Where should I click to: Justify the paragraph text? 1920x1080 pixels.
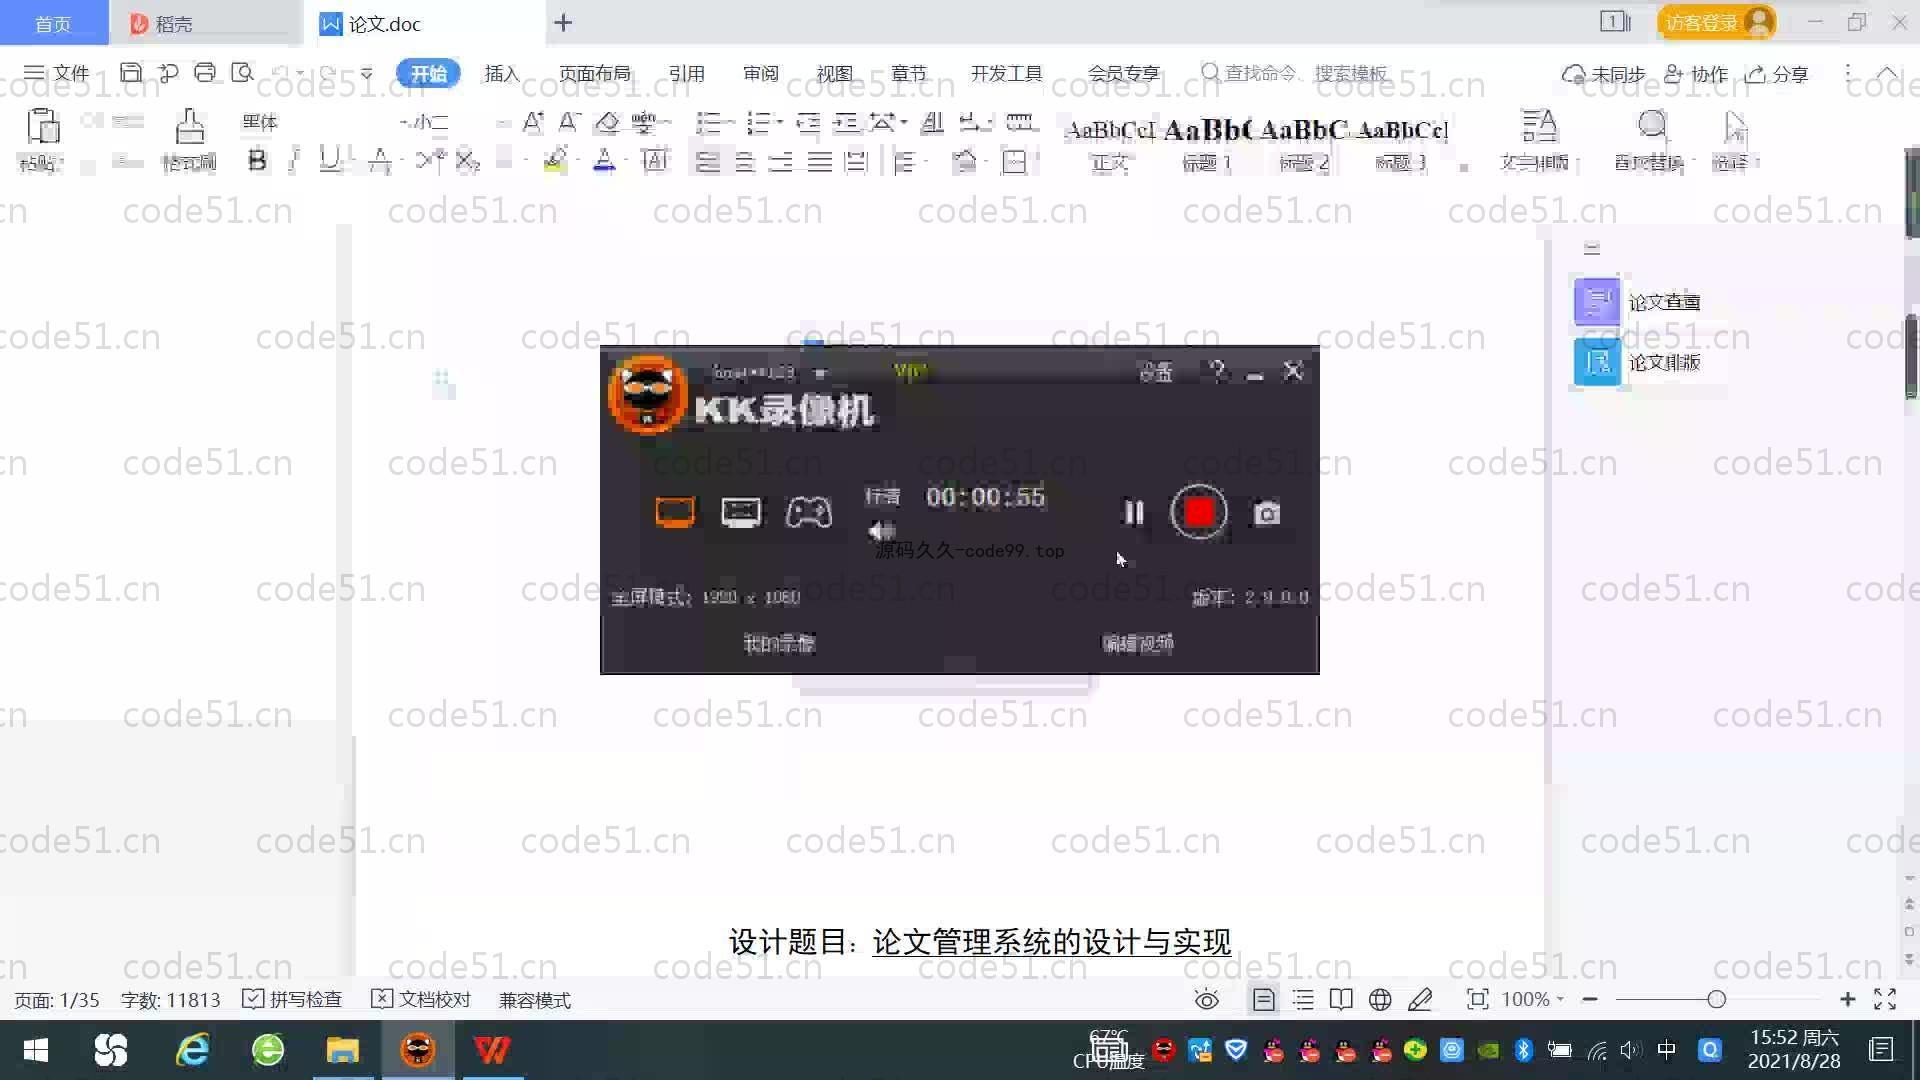[x=820, y=161]
